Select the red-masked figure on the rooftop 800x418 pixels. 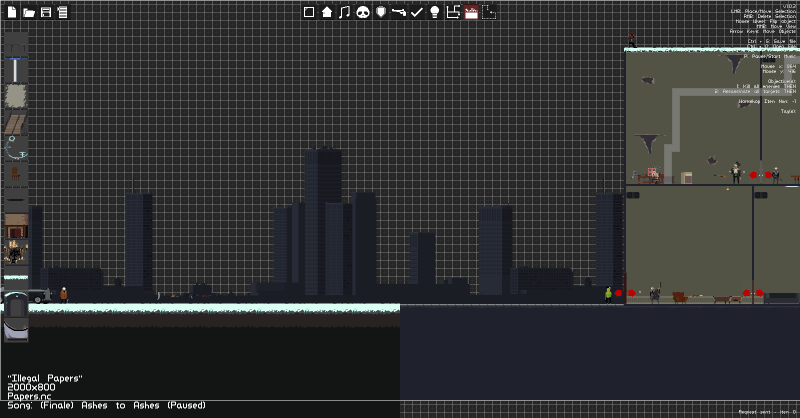click(x=632, y=41)
